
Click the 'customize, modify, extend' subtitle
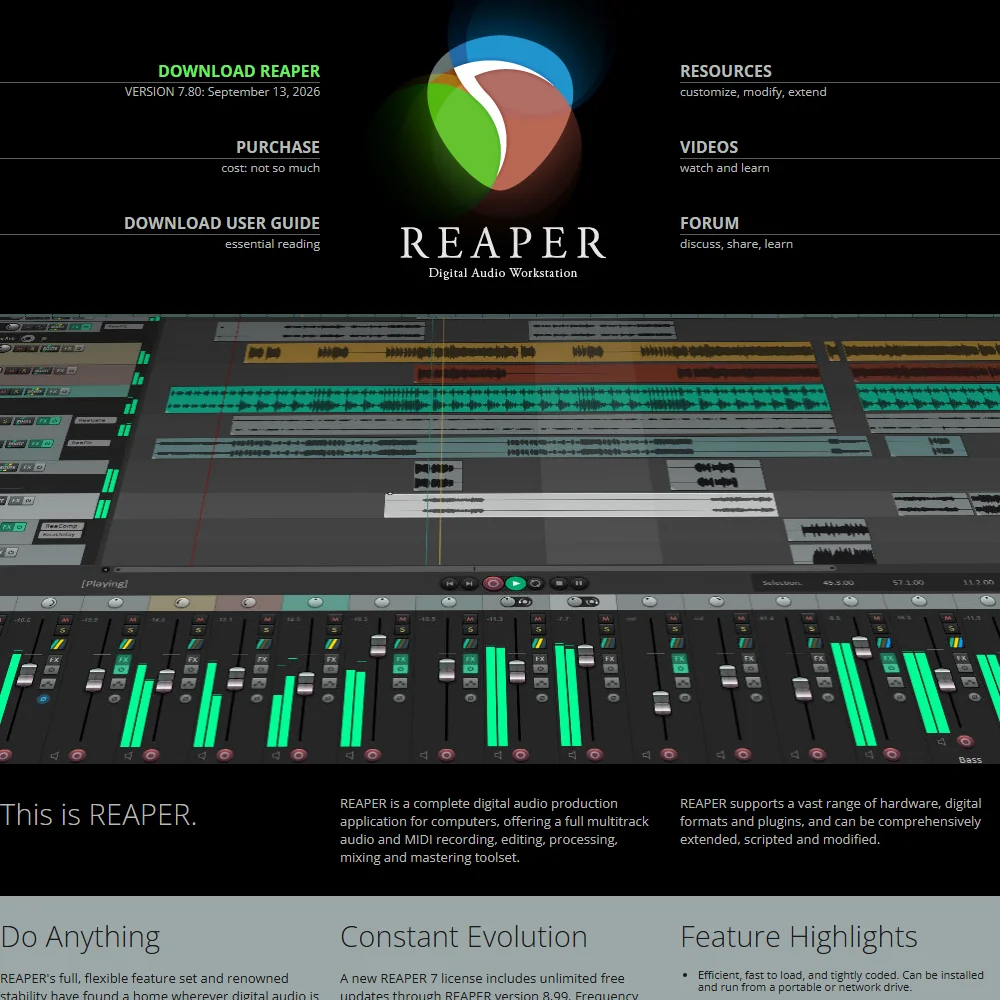[x=753, y=92]
